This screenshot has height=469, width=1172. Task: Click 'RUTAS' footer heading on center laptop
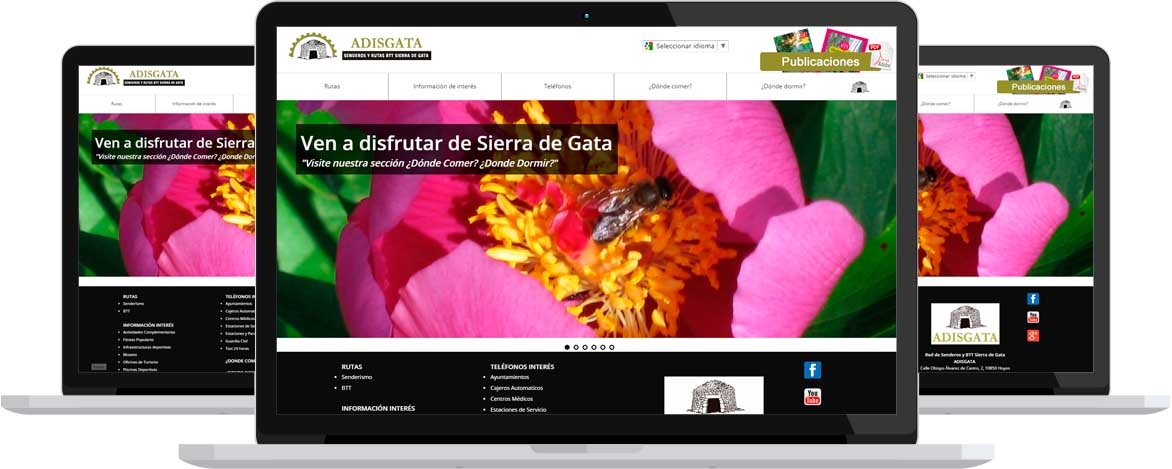coord(351,367)
